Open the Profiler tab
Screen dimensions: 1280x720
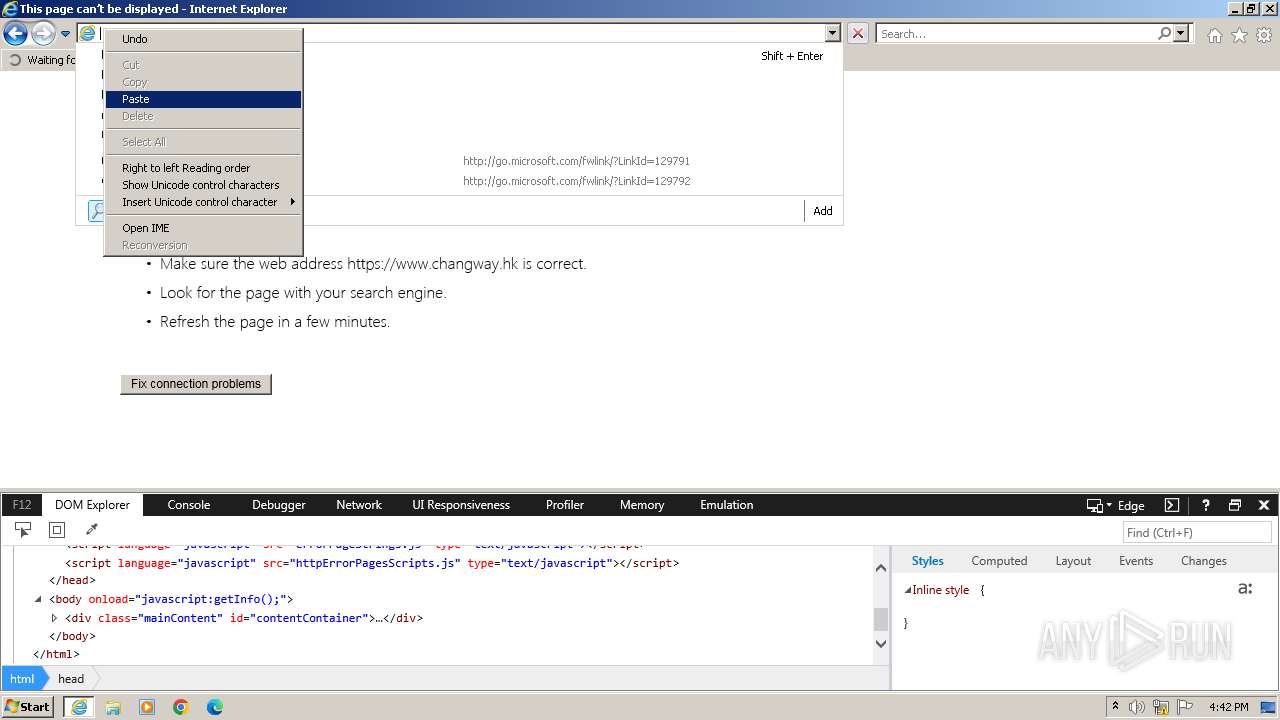click(x=565, y=505)
